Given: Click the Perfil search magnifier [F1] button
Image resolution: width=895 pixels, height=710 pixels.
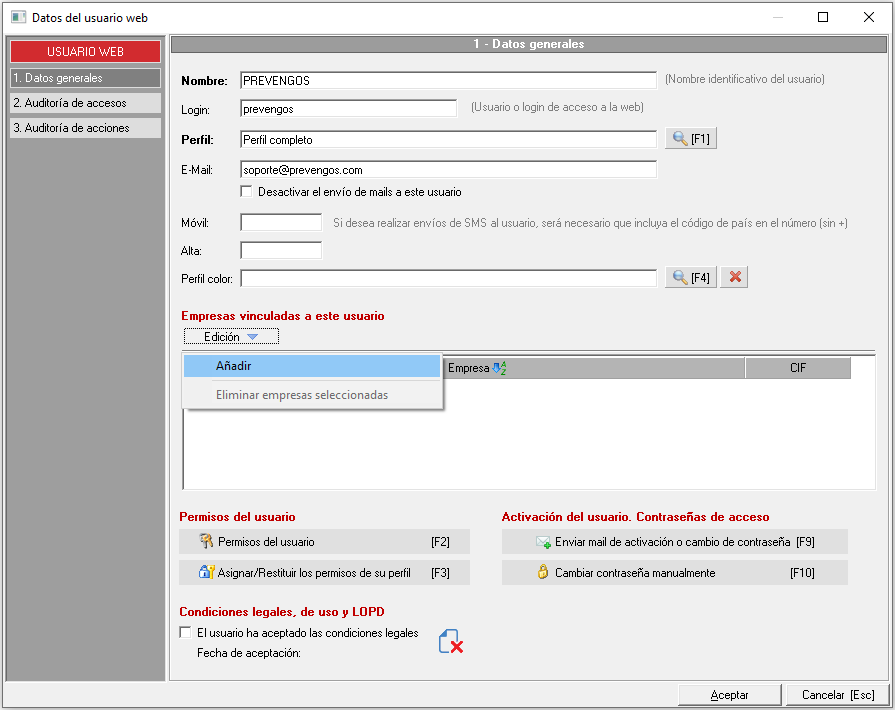Looking at the screenshot, I should pos(691,139).
